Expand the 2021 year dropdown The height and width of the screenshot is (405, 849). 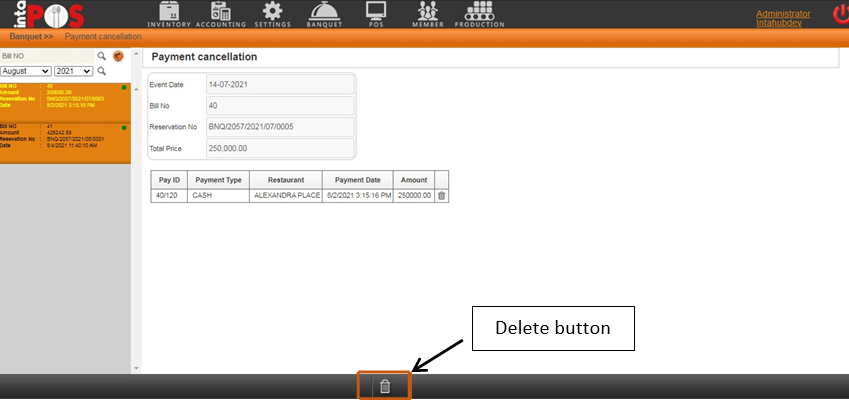click(73, 72)
